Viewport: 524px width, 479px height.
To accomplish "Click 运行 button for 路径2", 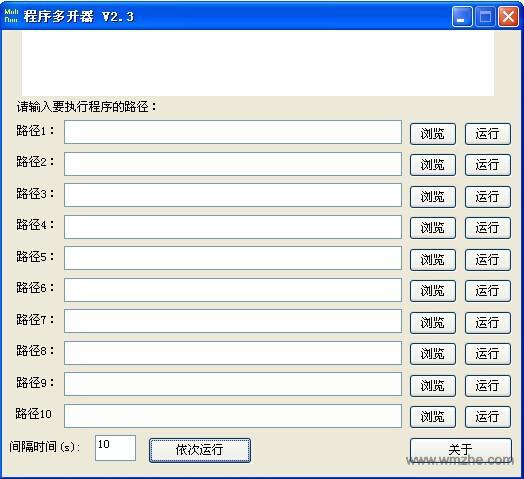I will tap(488, 165).
